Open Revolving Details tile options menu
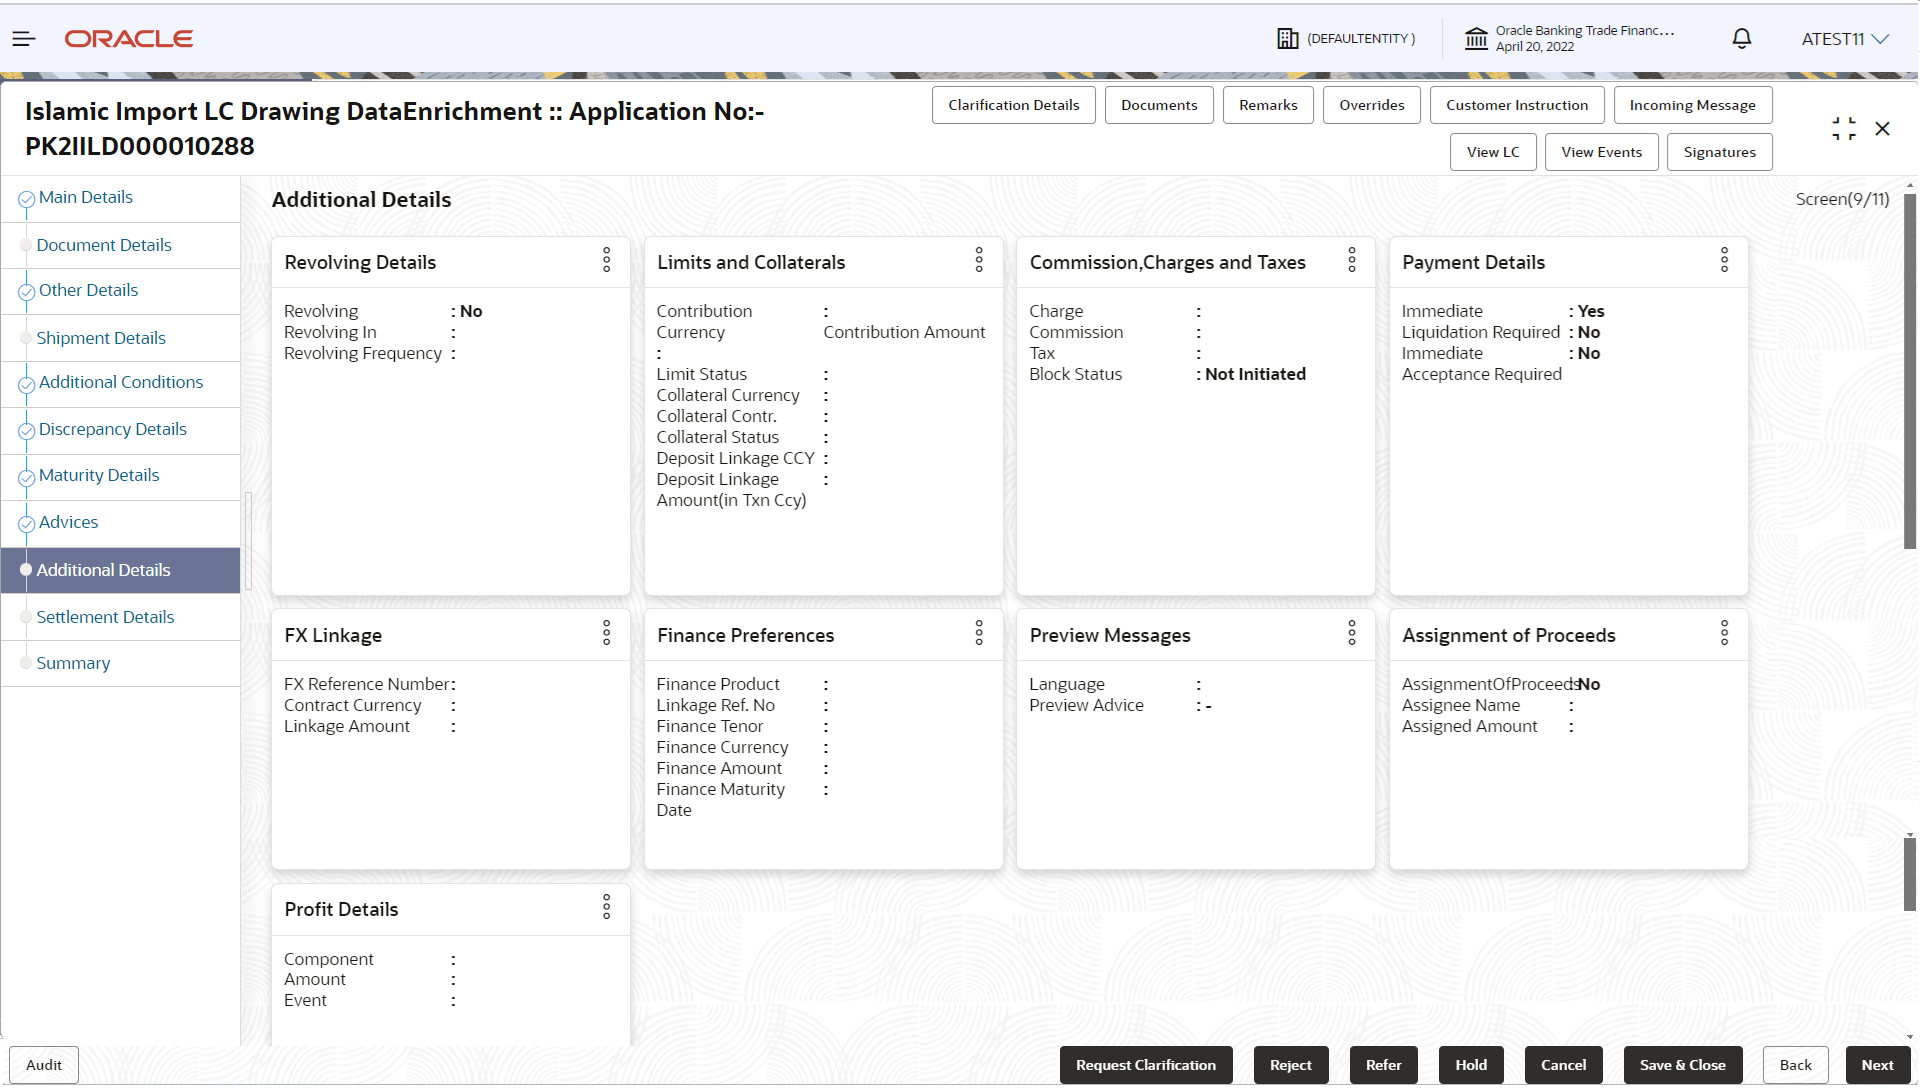The width and height of the screenshot is (1920, 1088). (x=606, y=261)
